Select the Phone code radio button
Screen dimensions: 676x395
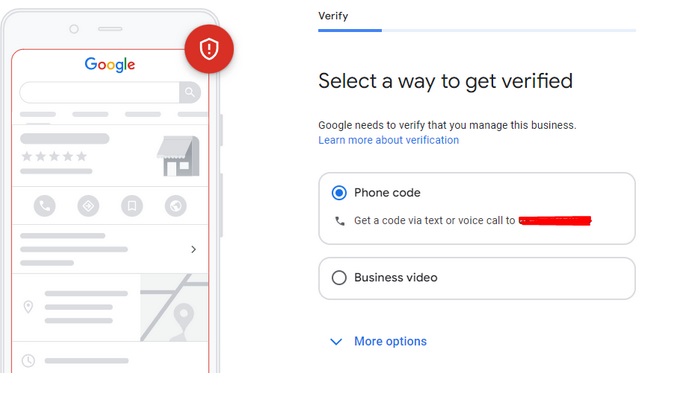[339, 193]
